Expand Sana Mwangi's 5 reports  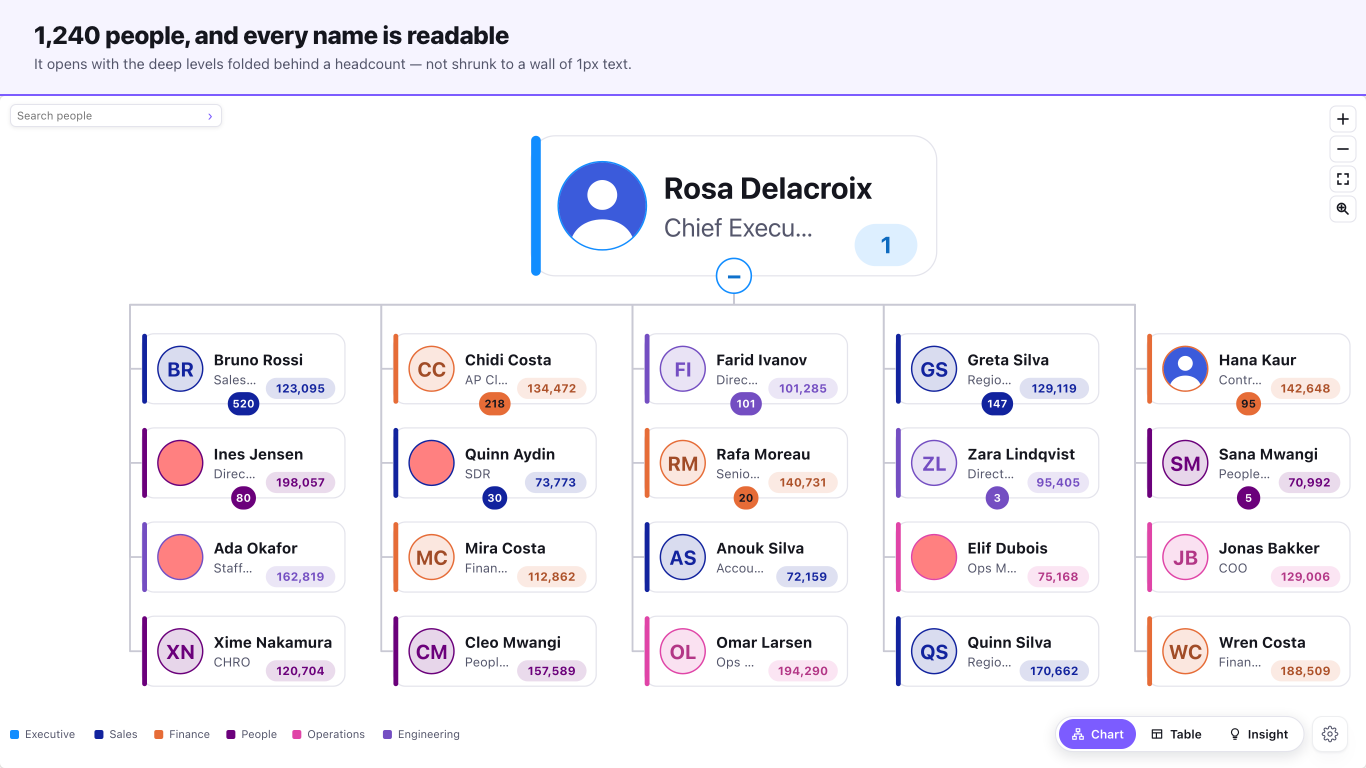coord(1247,498)
